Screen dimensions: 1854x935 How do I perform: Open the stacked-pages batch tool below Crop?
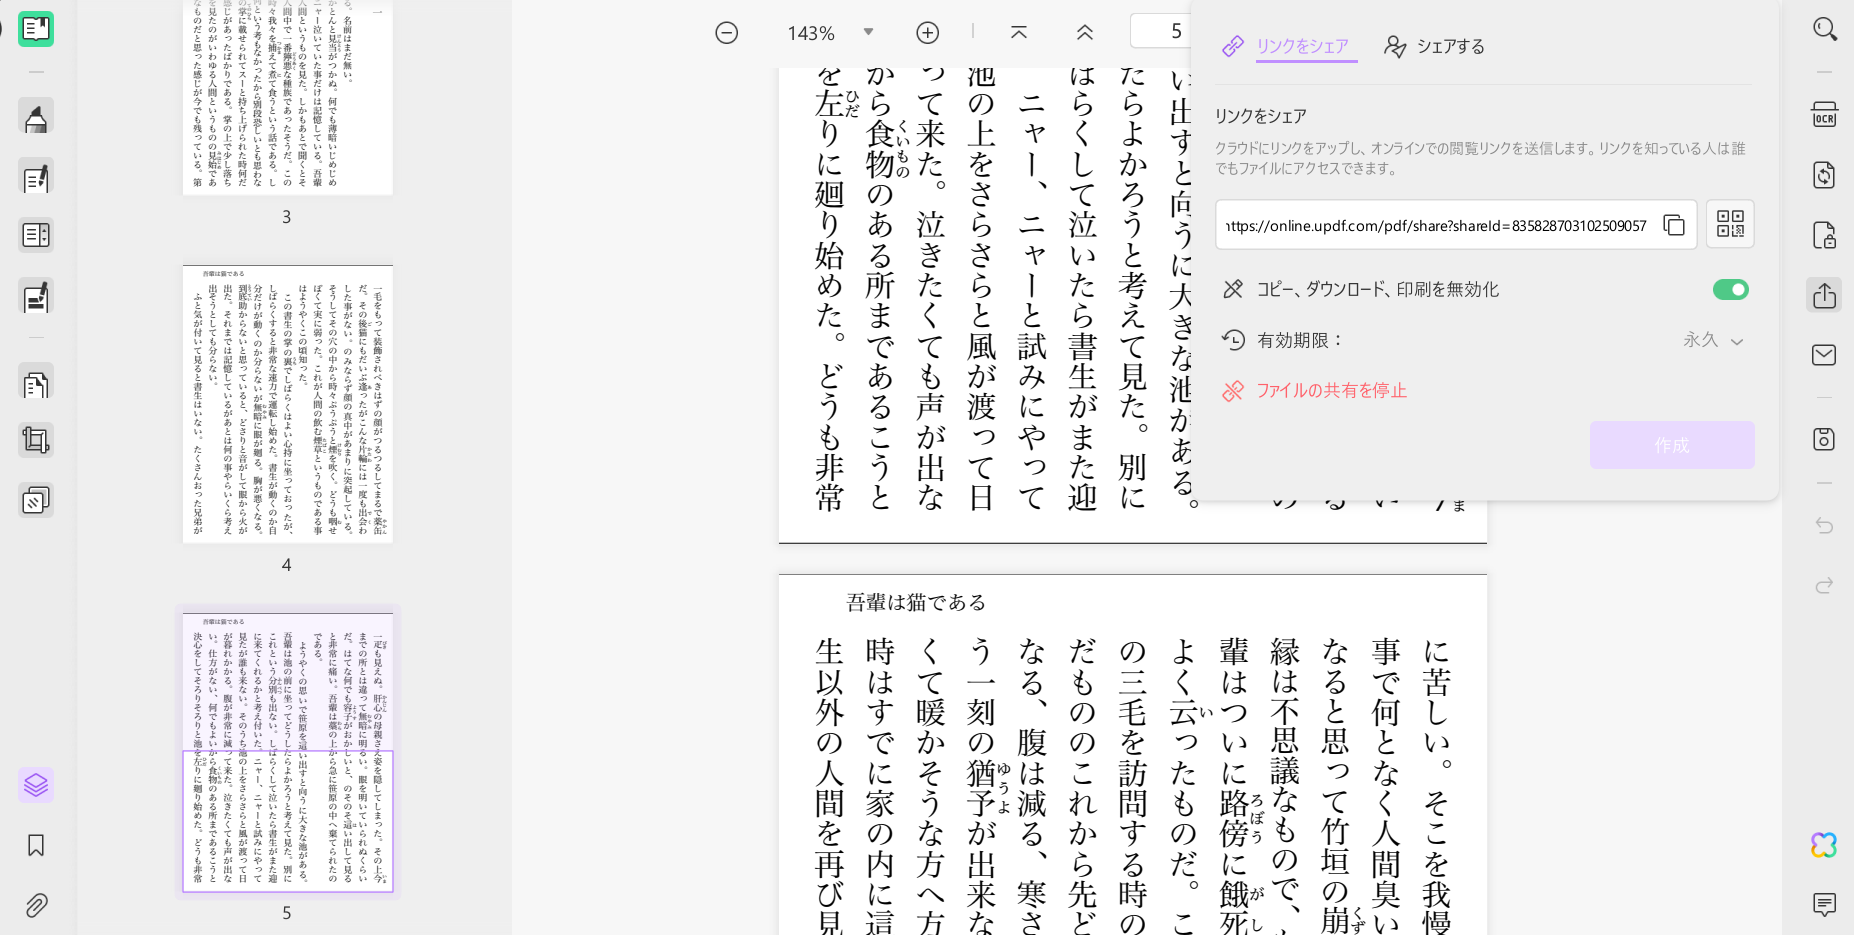(x=36, y=500)
